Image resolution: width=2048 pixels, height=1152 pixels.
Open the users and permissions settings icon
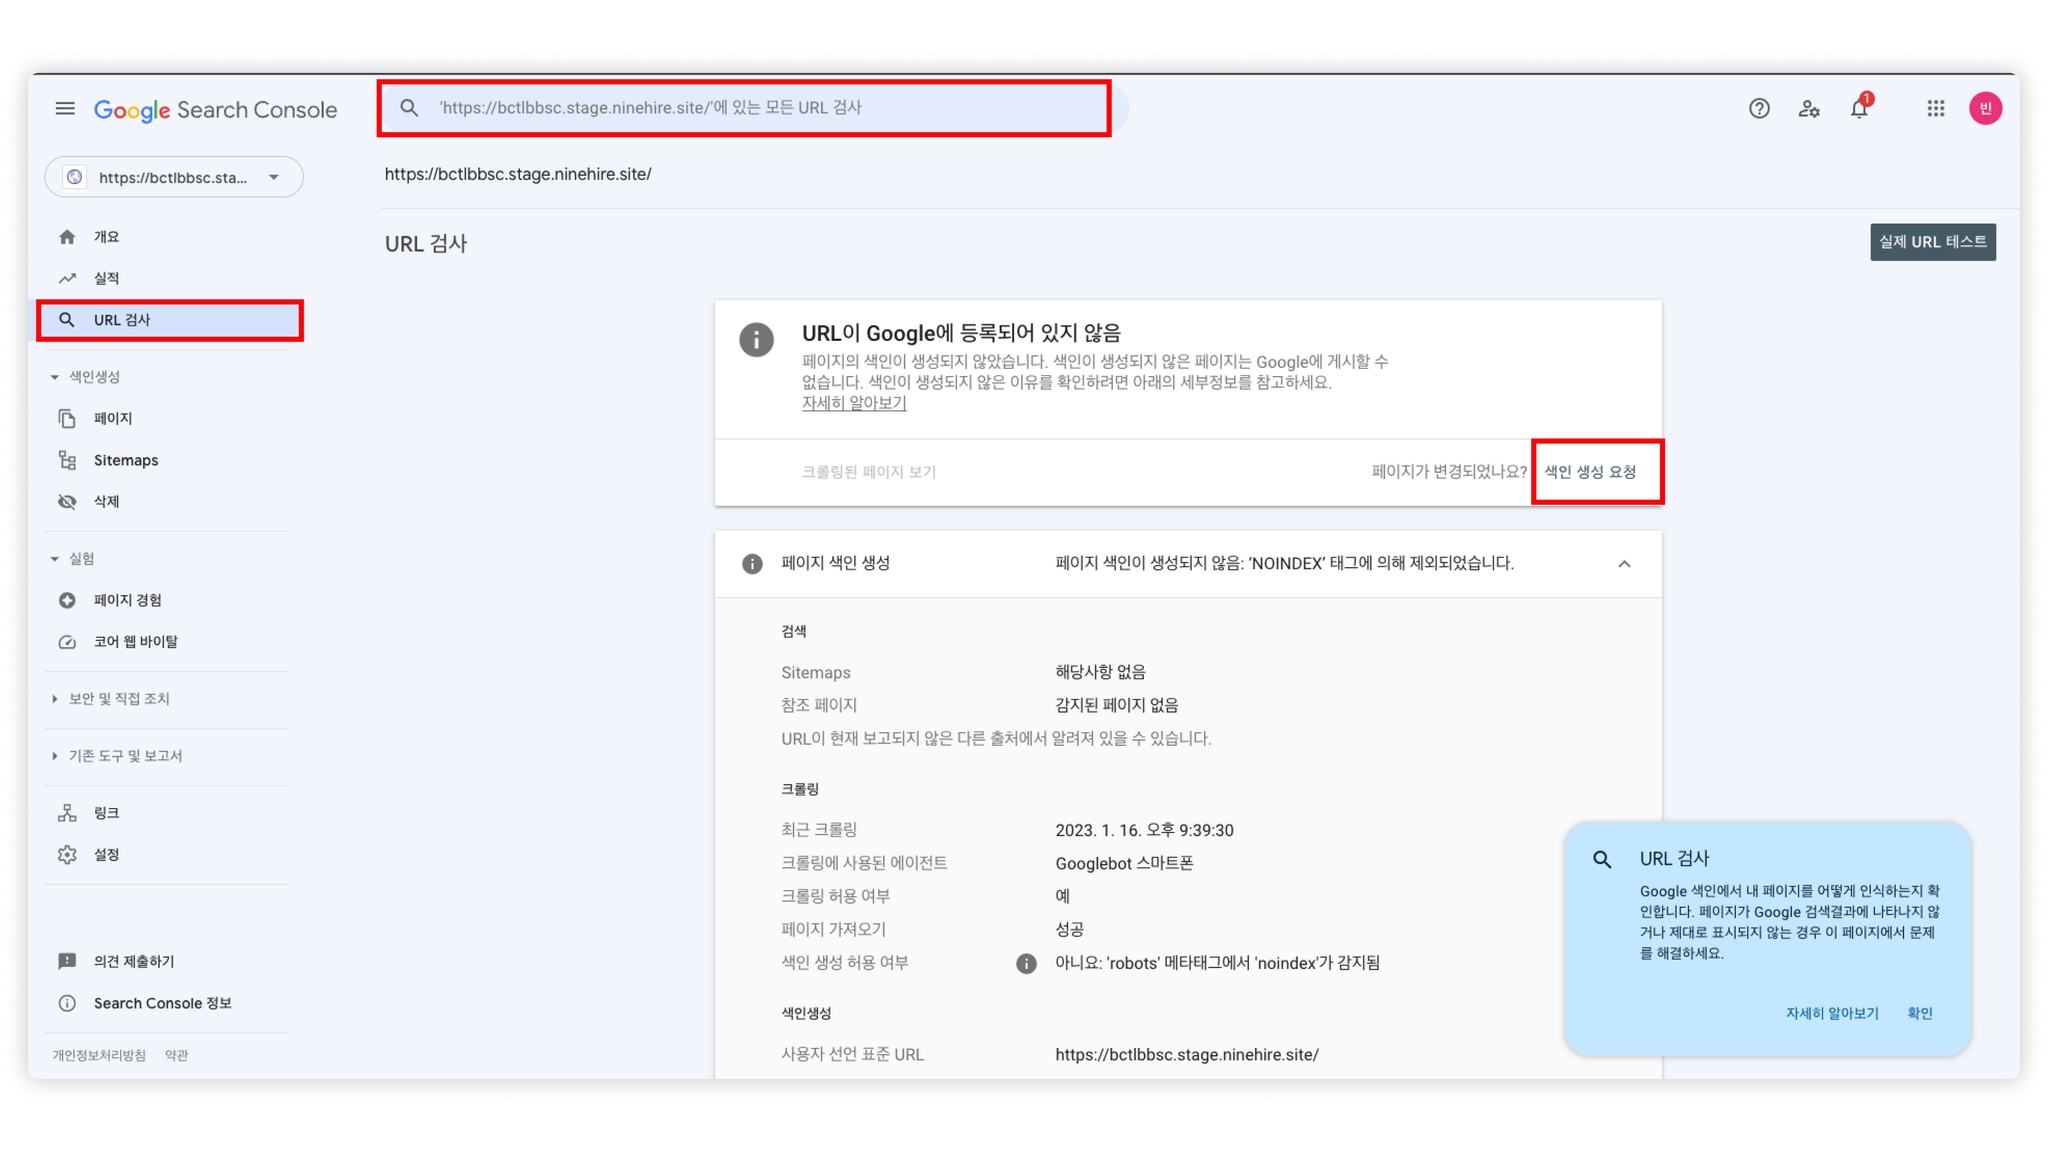pos(1809,108)
